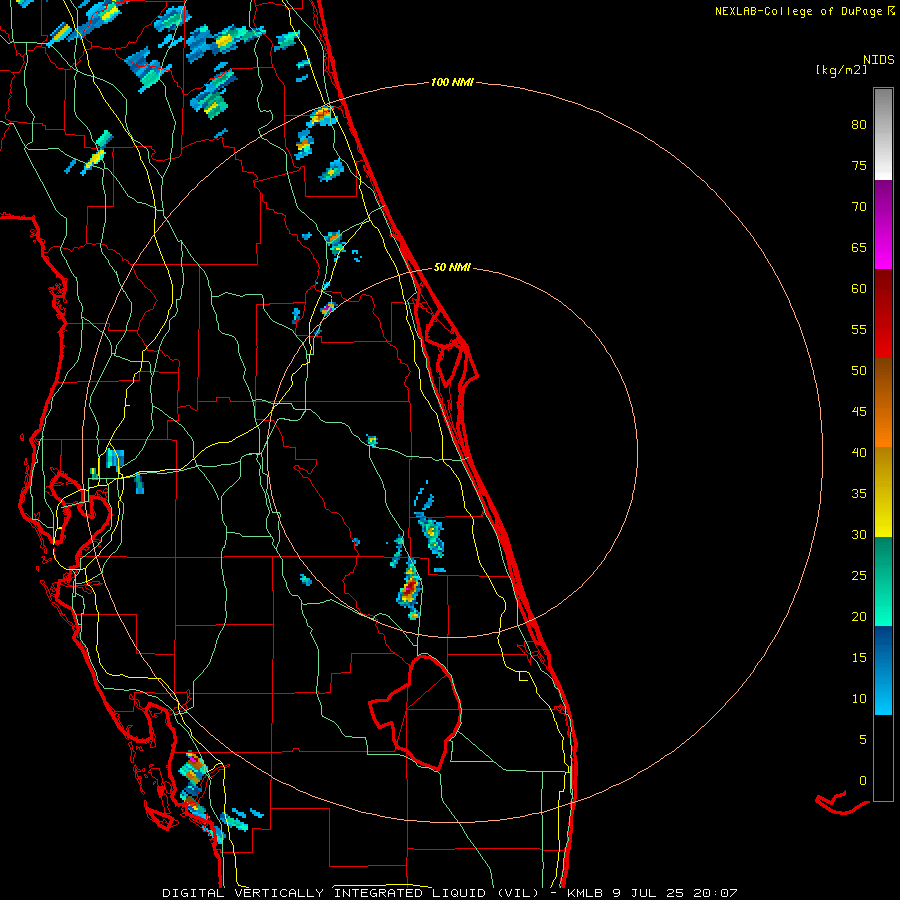Viewport: 900px width, 900px height.
Task: Select the red segment of the legend
Action: (x=883, y=314)
